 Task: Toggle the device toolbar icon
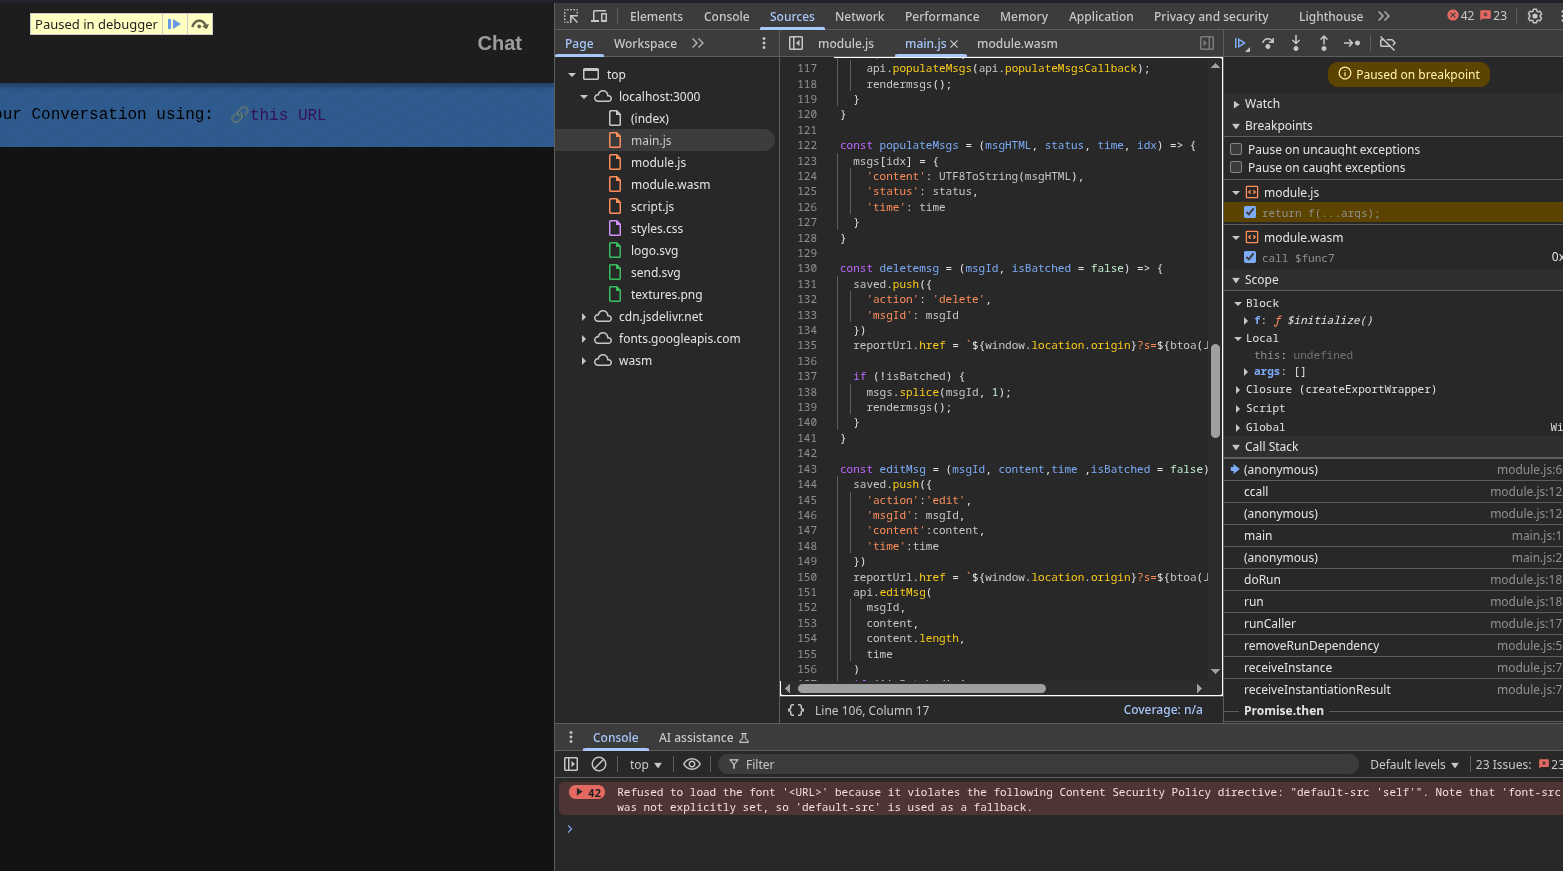tap(599, 16)
